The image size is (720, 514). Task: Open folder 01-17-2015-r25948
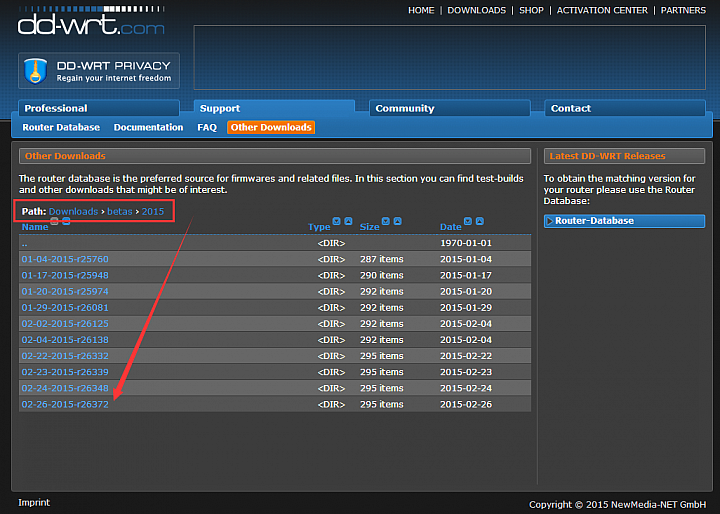pyautogui.click(x=65, y=275)
